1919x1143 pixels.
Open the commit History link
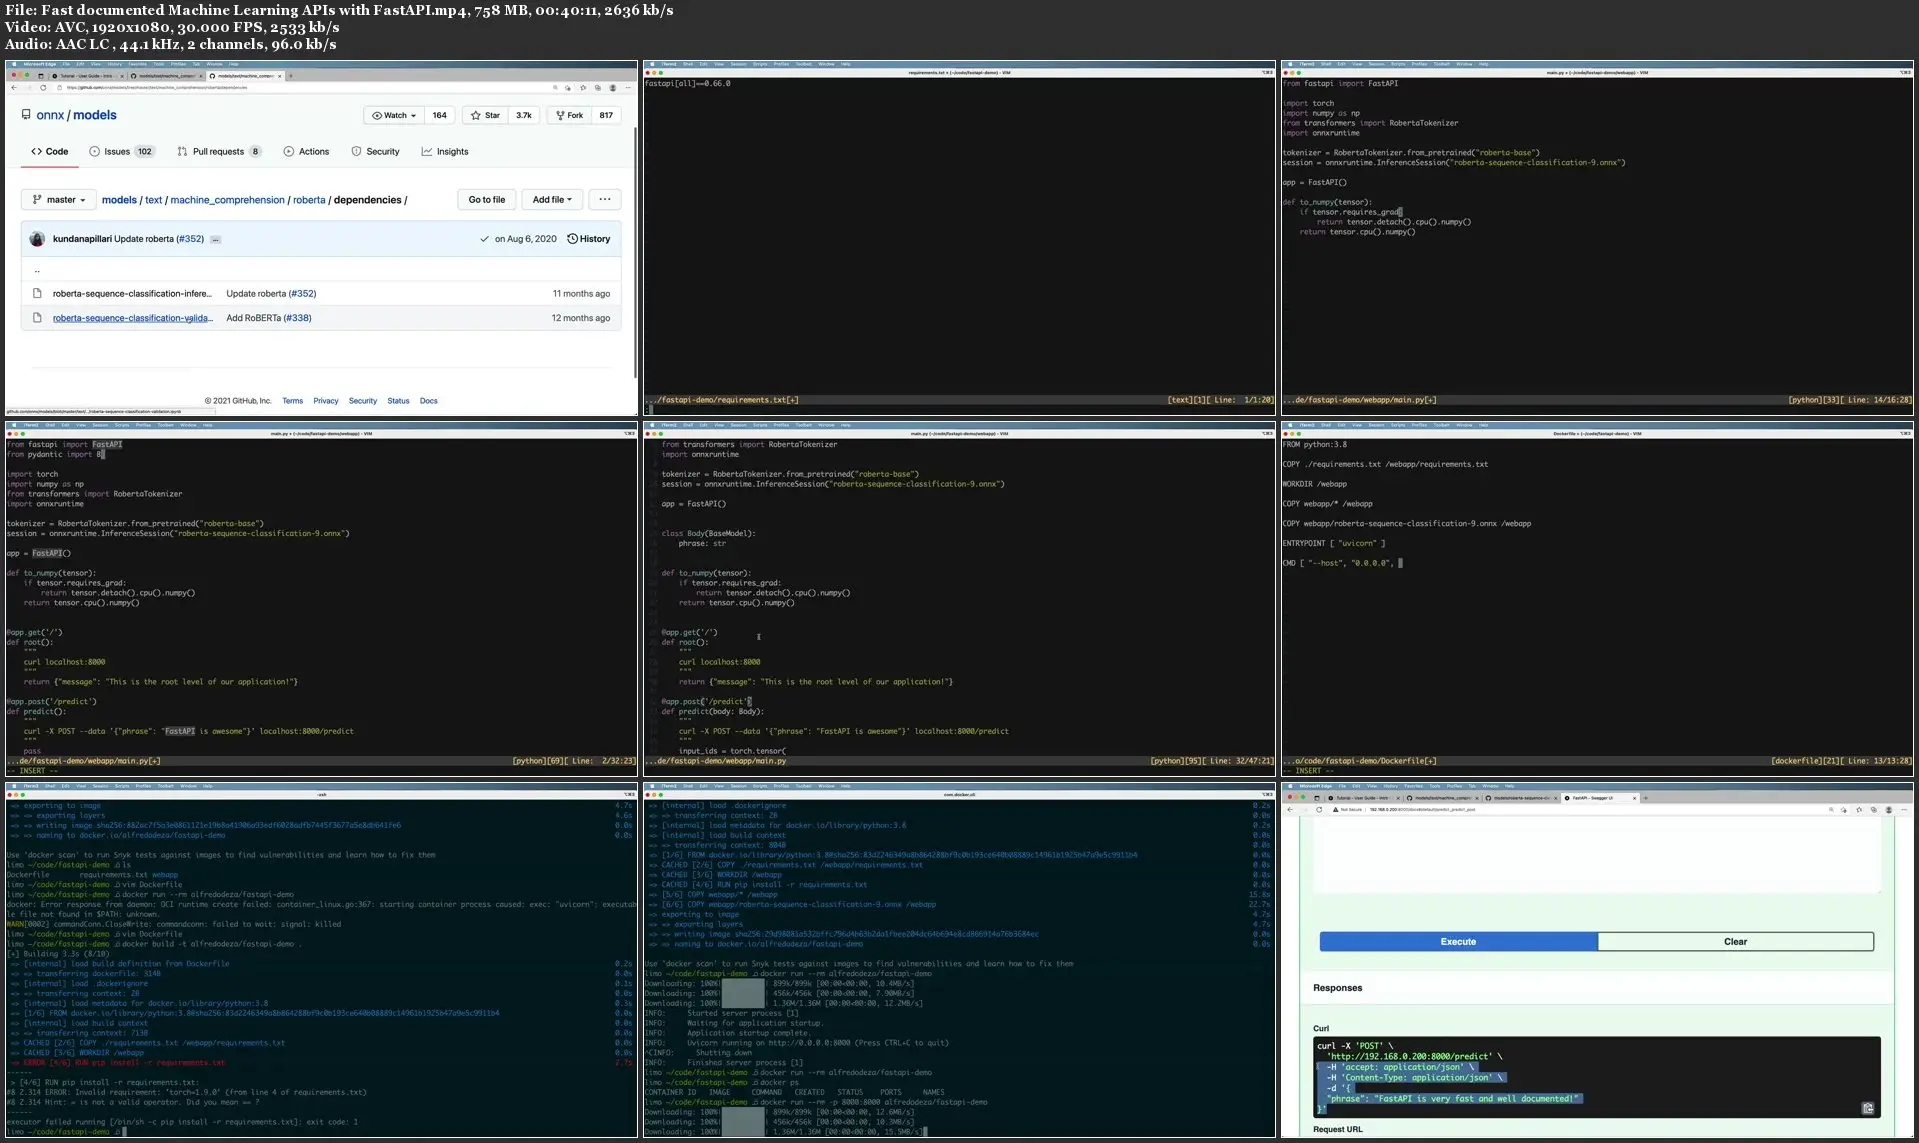(588, 239)
